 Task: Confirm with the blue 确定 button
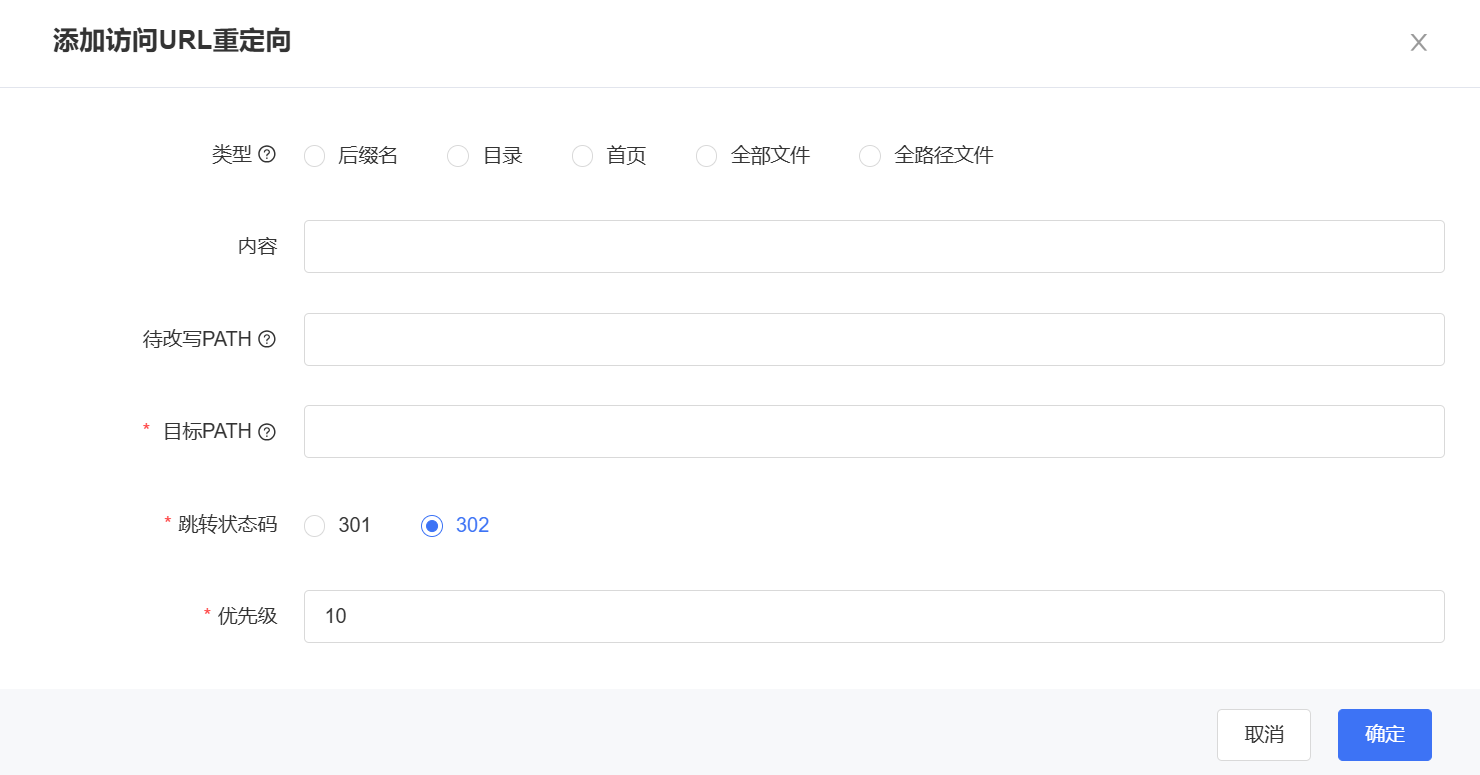point(1385,735)
